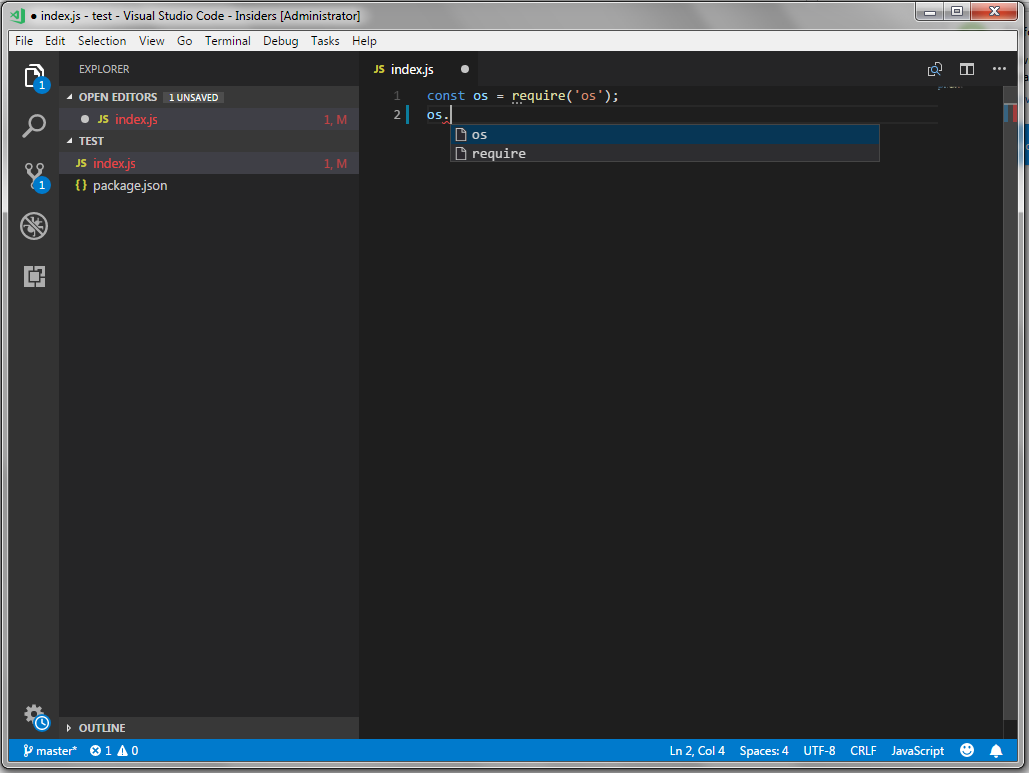The image size is (1029, 773).
Task: Click the EXPLORER panel title
Action: tap(104, 69)
